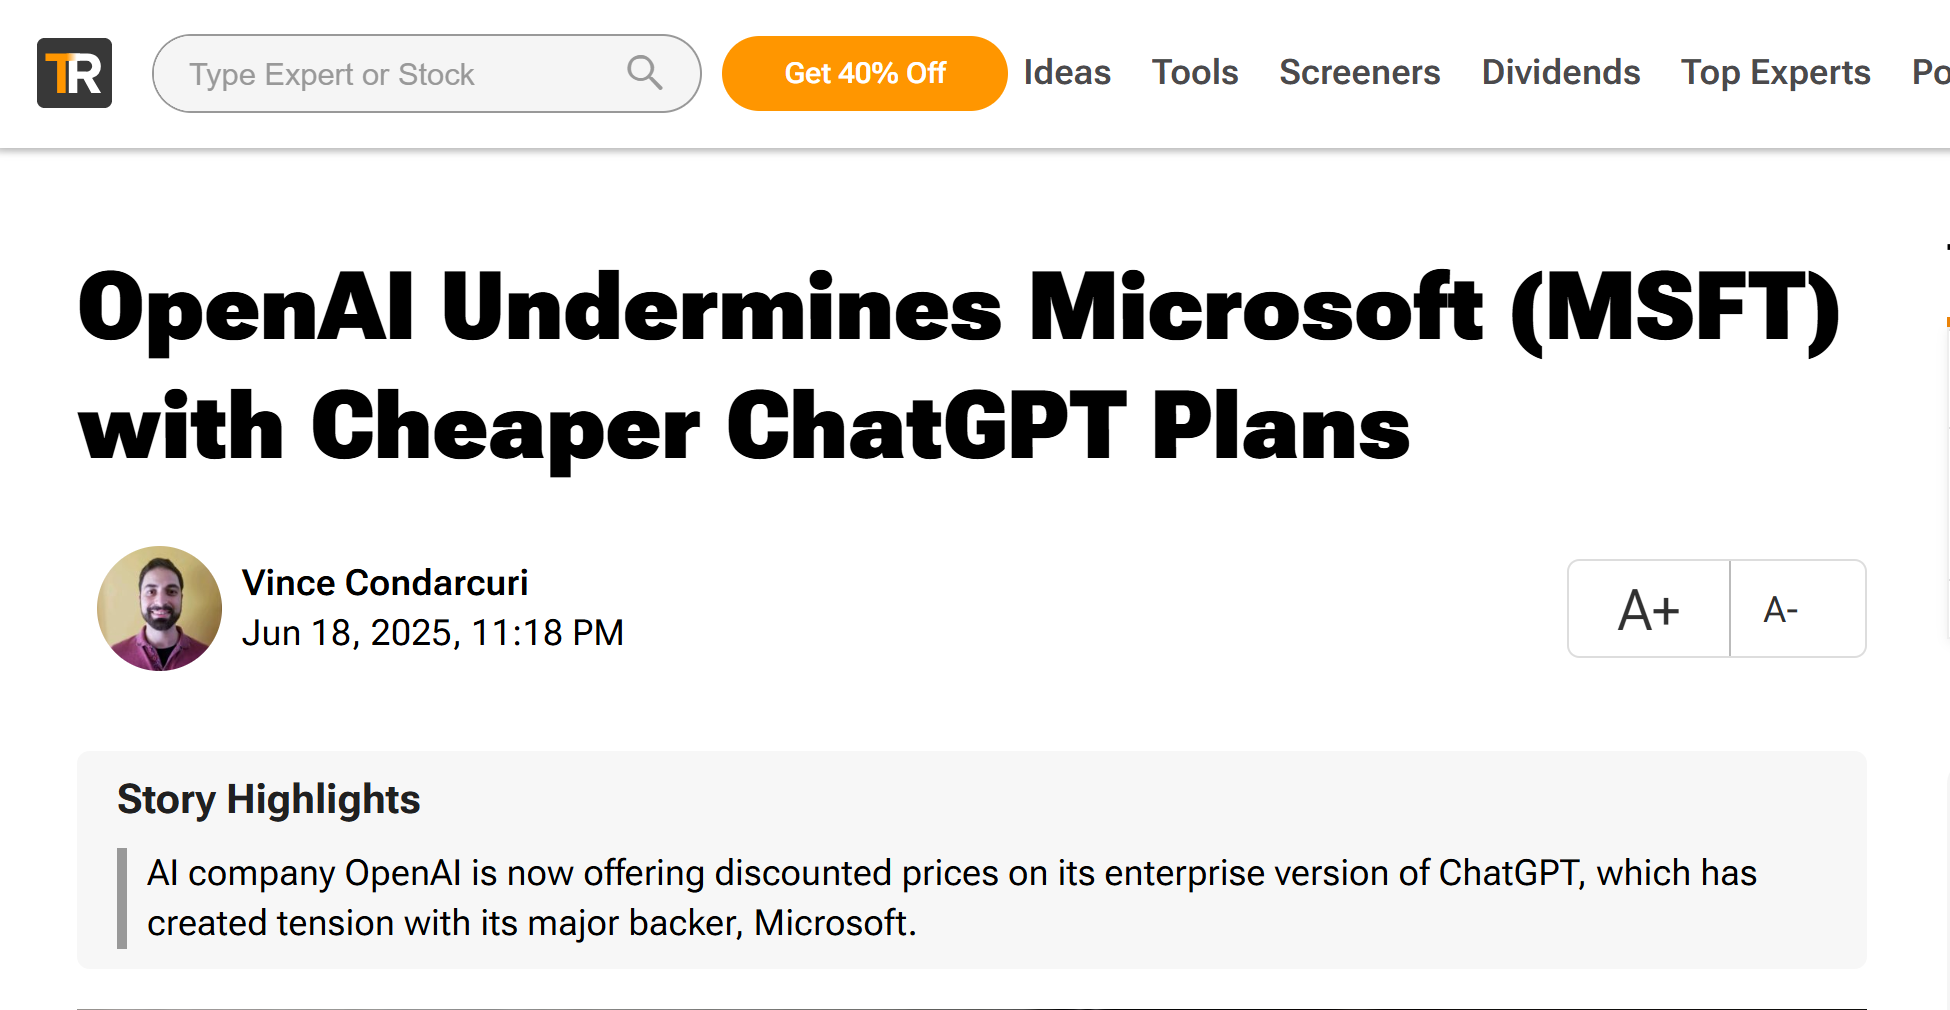This screenshot has height=1010, width=1950.
Task: Increase font size with A+ button
Action: [1649, 609]
